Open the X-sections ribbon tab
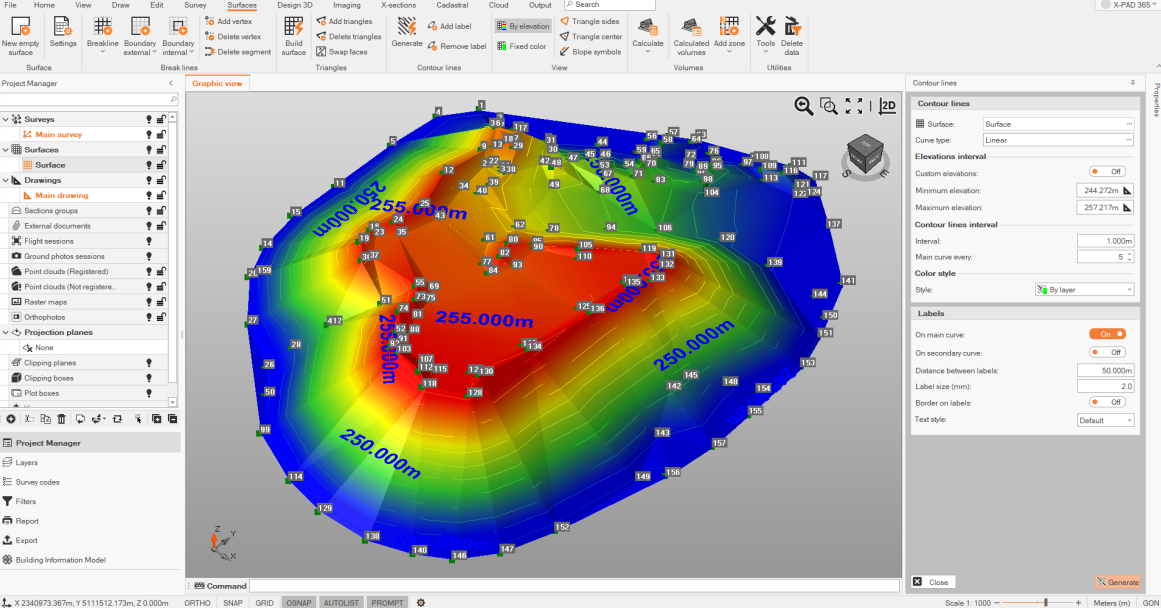 (x=398, y=5)
